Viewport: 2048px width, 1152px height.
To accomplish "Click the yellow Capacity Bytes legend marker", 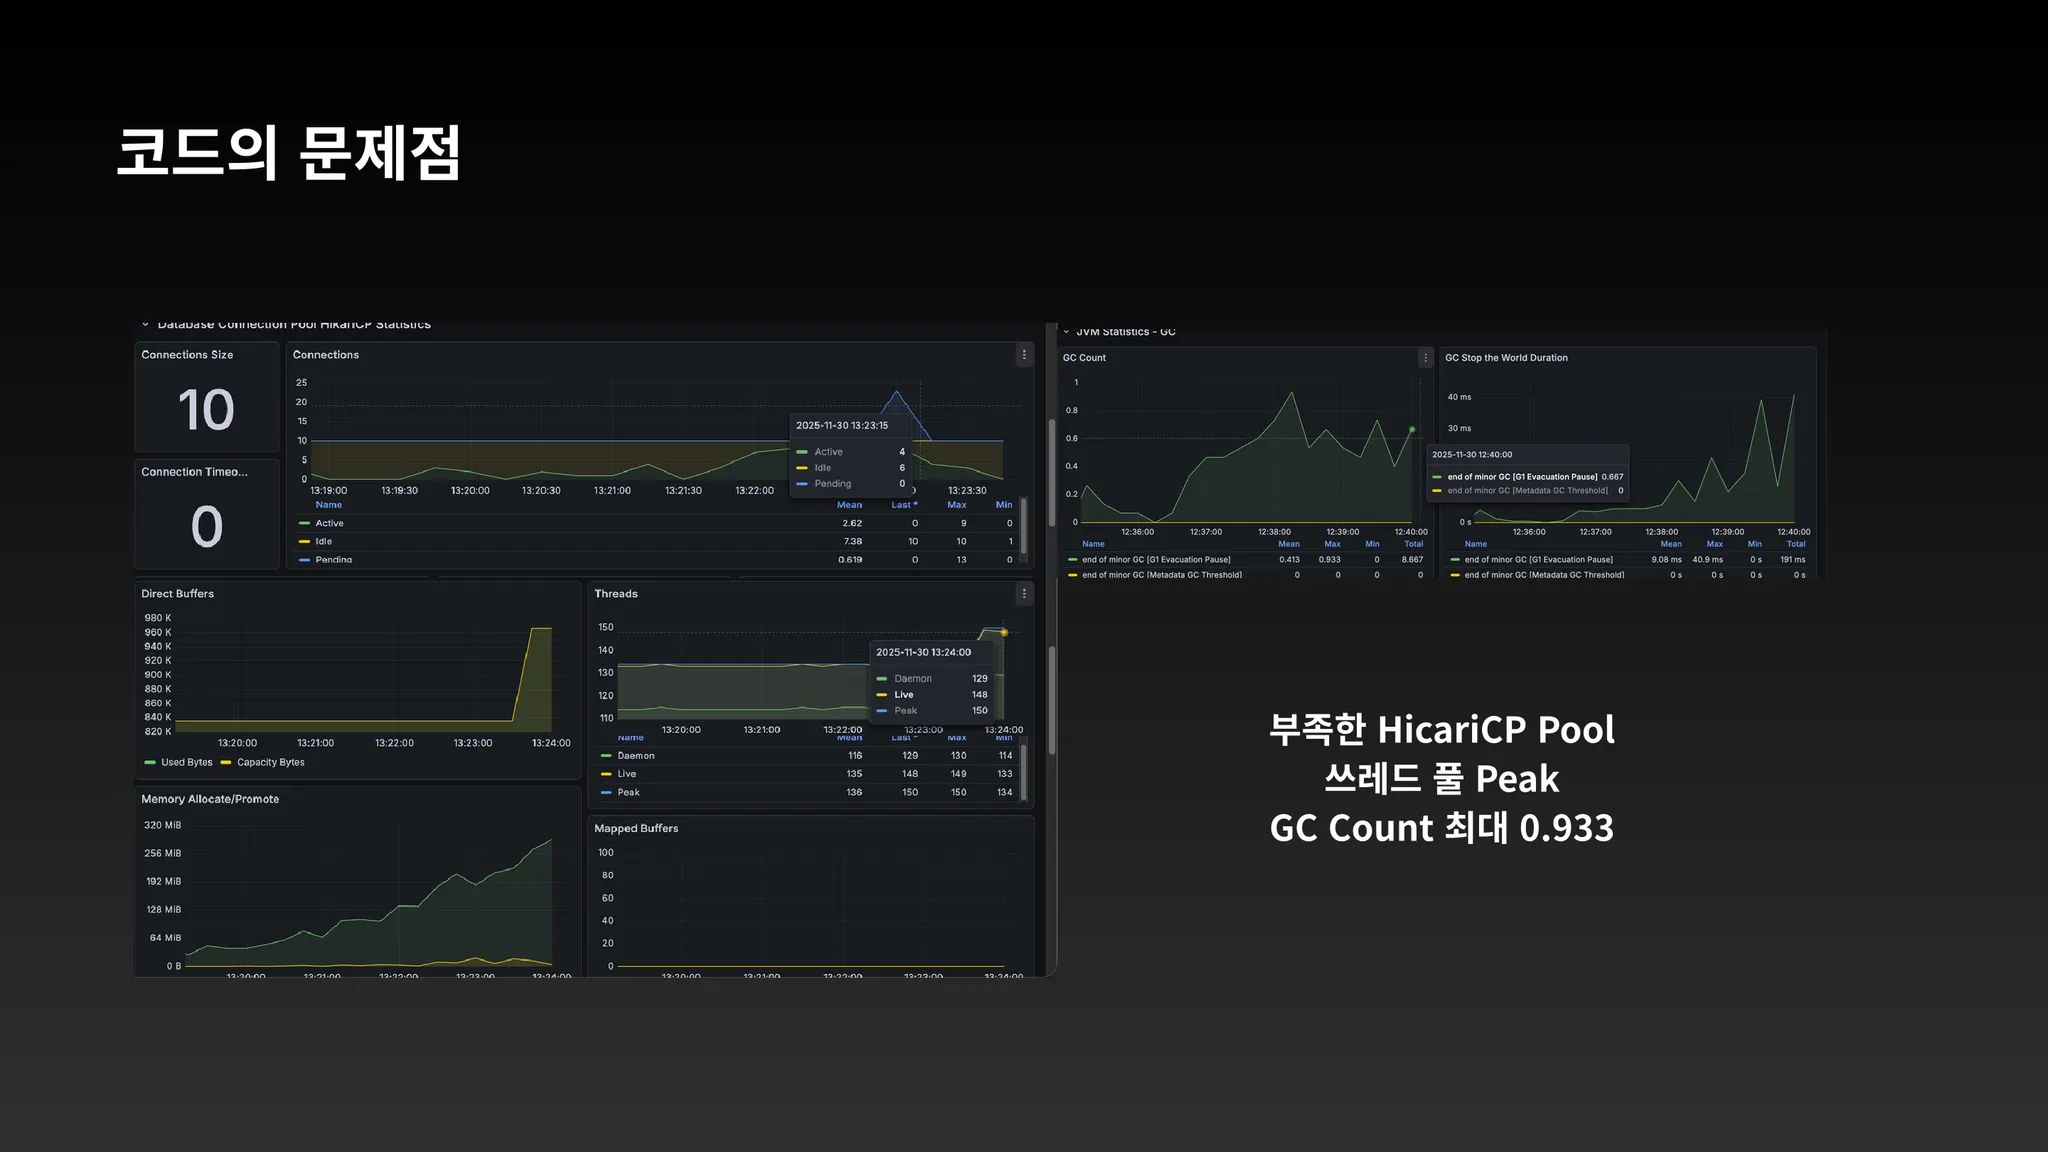I will pos(226,763).
